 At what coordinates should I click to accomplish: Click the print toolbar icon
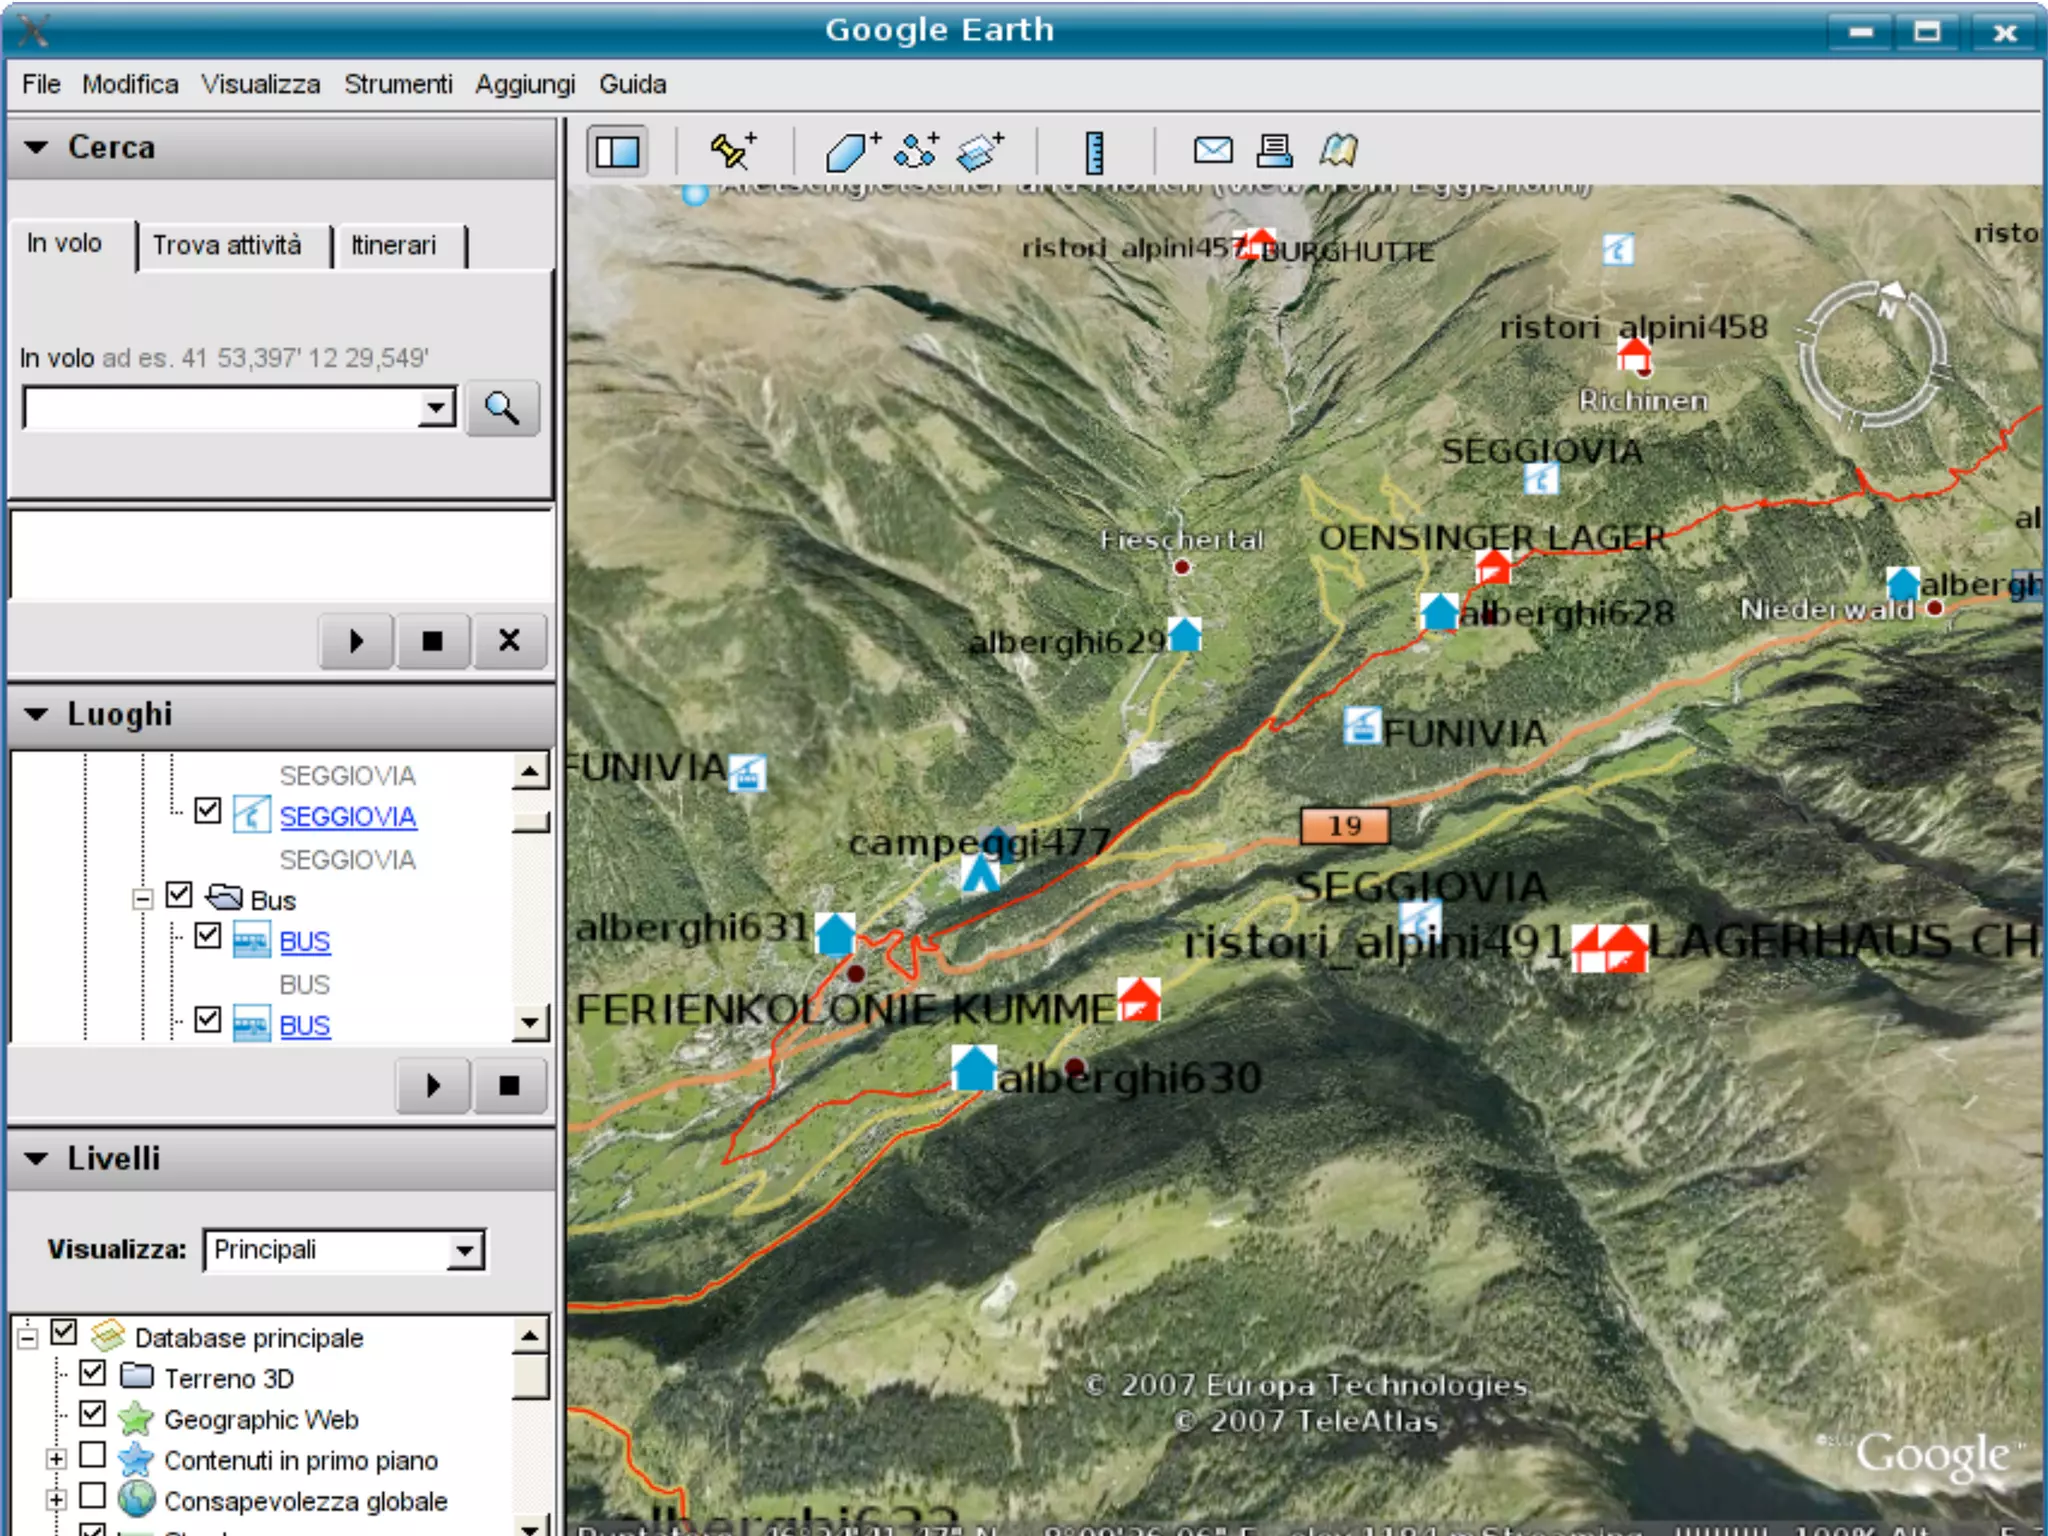[x=1274, y=151]
